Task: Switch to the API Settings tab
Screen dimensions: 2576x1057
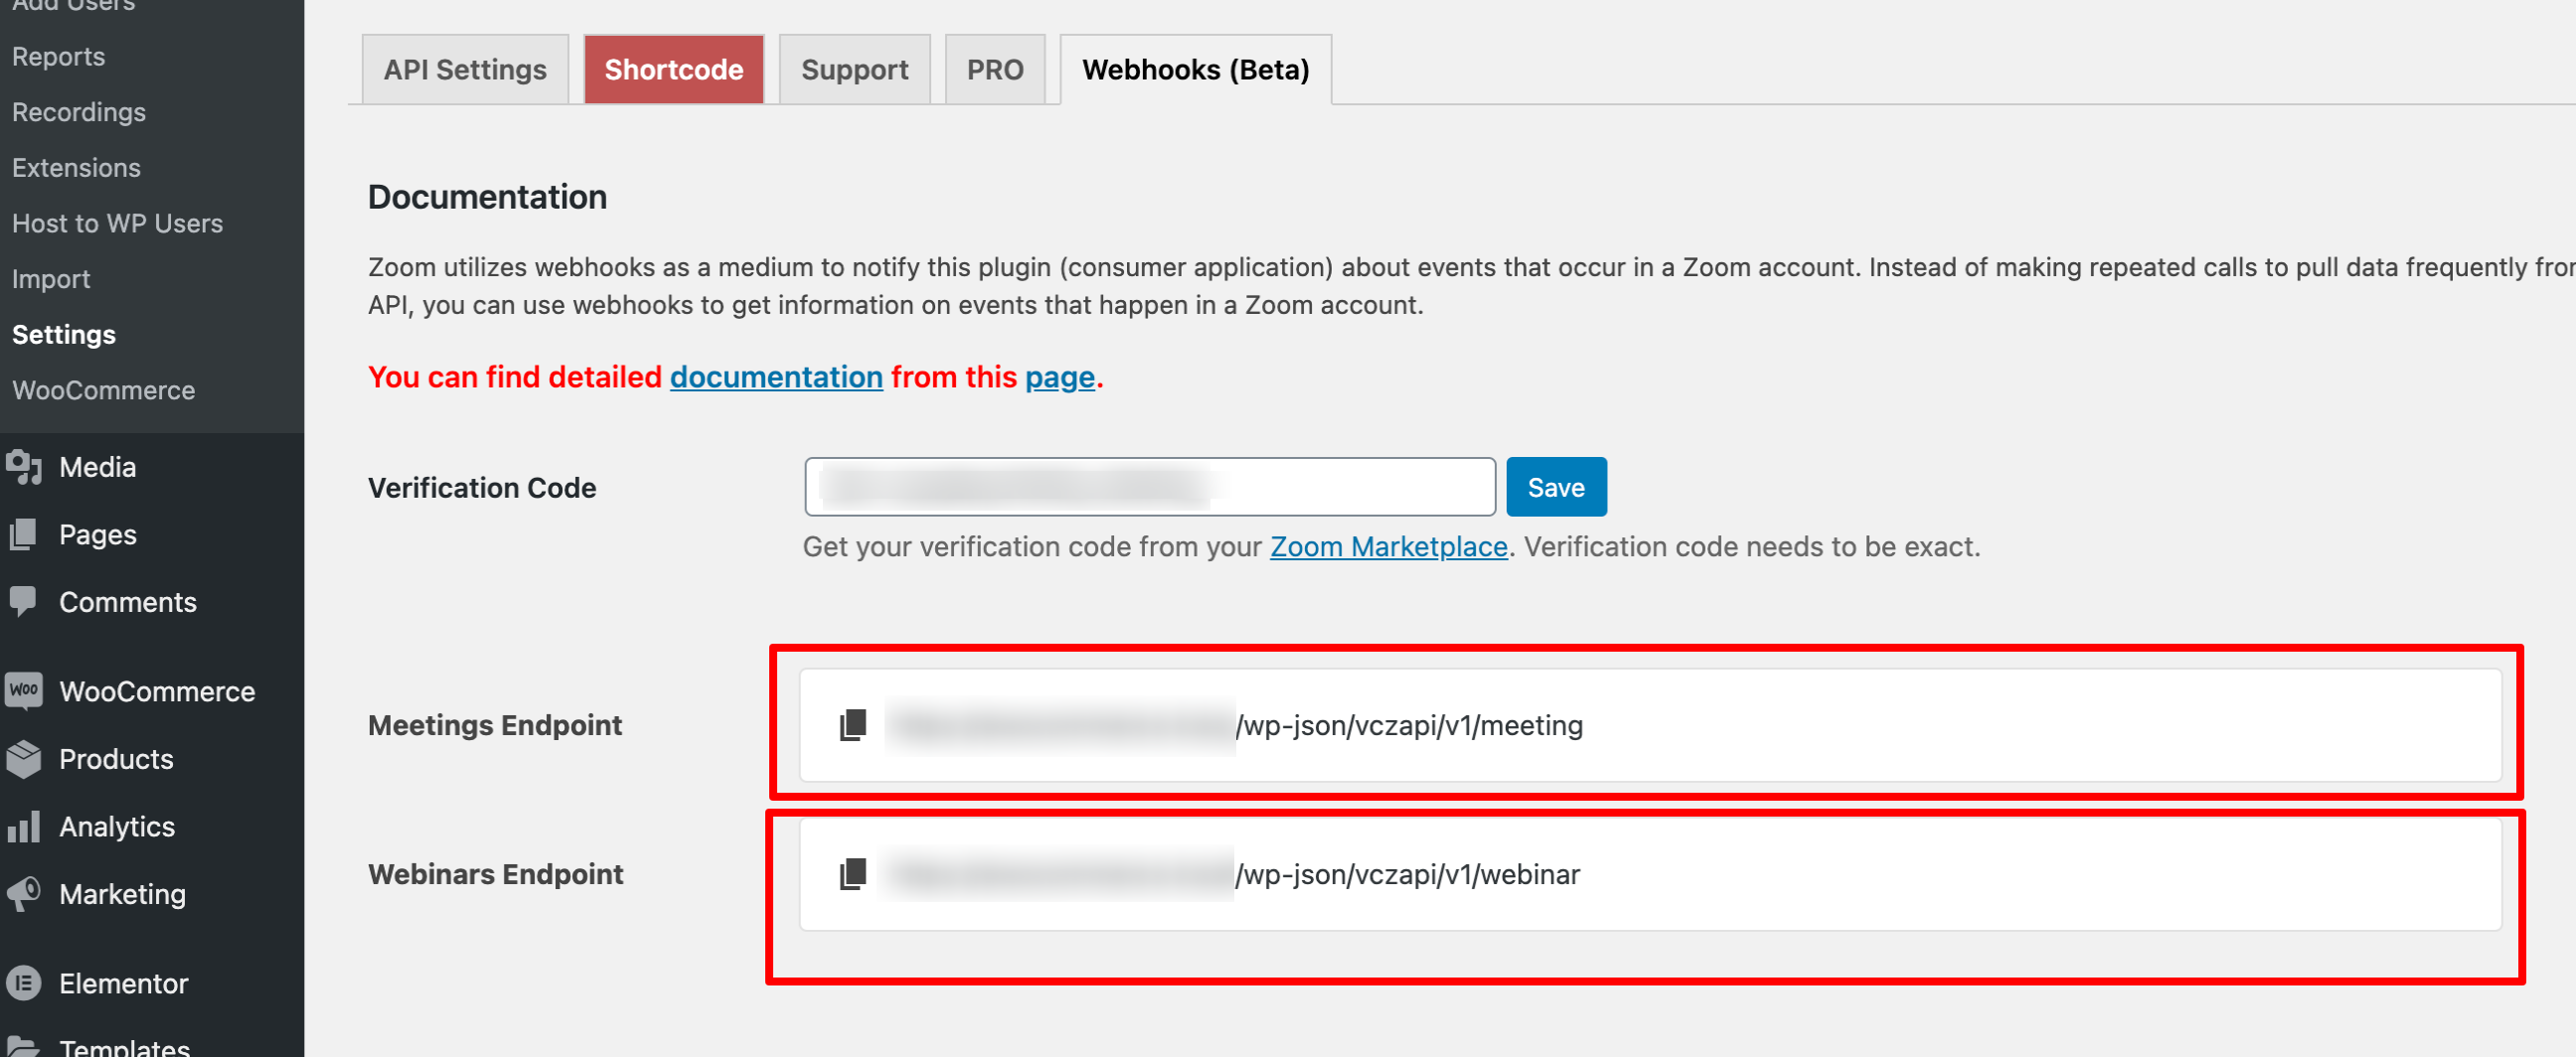Action: pyautogui.click(x=465, y=69)
